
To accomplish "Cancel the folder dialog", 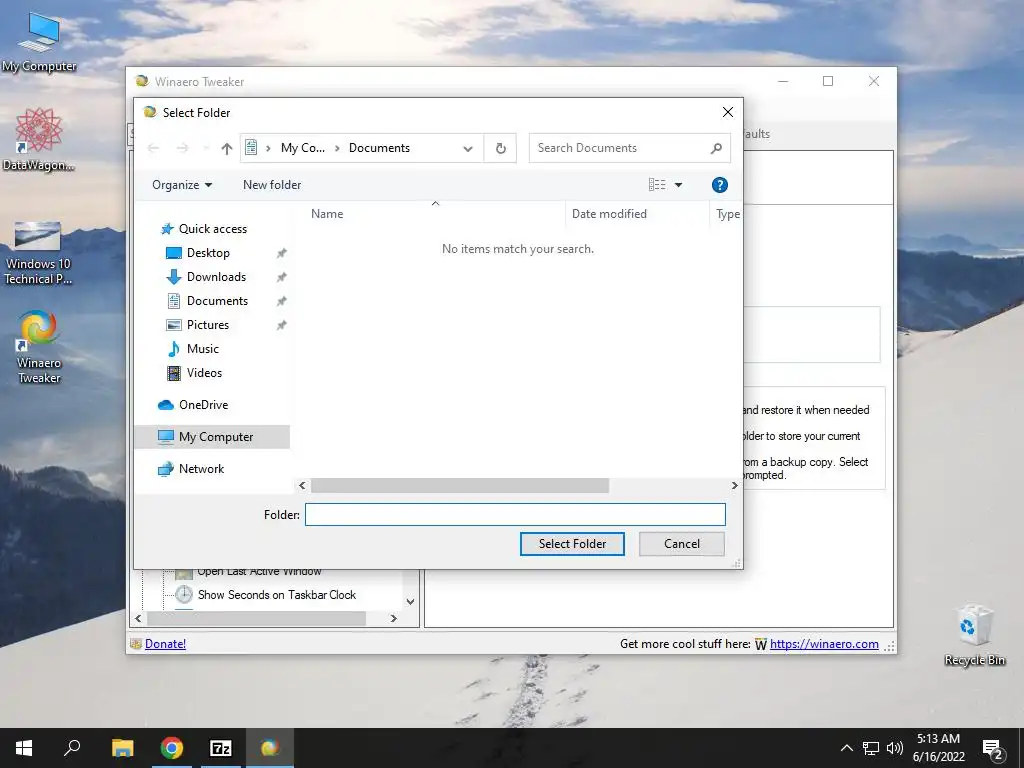I will pyautogui.click(x=682, y=544).
